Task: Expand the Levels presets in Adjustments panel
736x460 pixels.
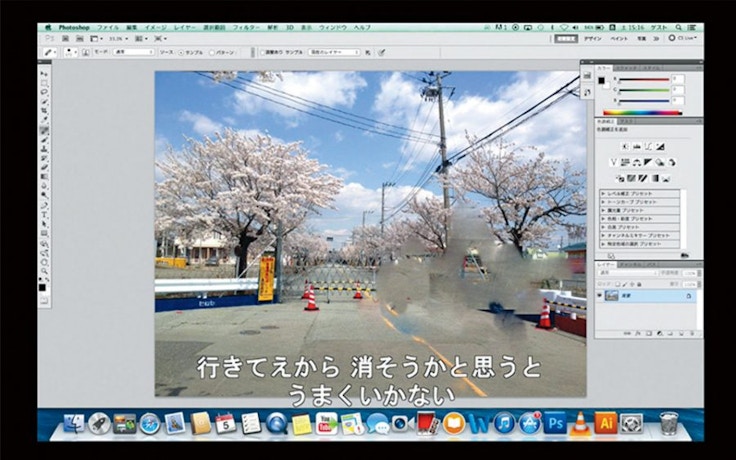Action: pyautogui.click(x=603, y=191)
